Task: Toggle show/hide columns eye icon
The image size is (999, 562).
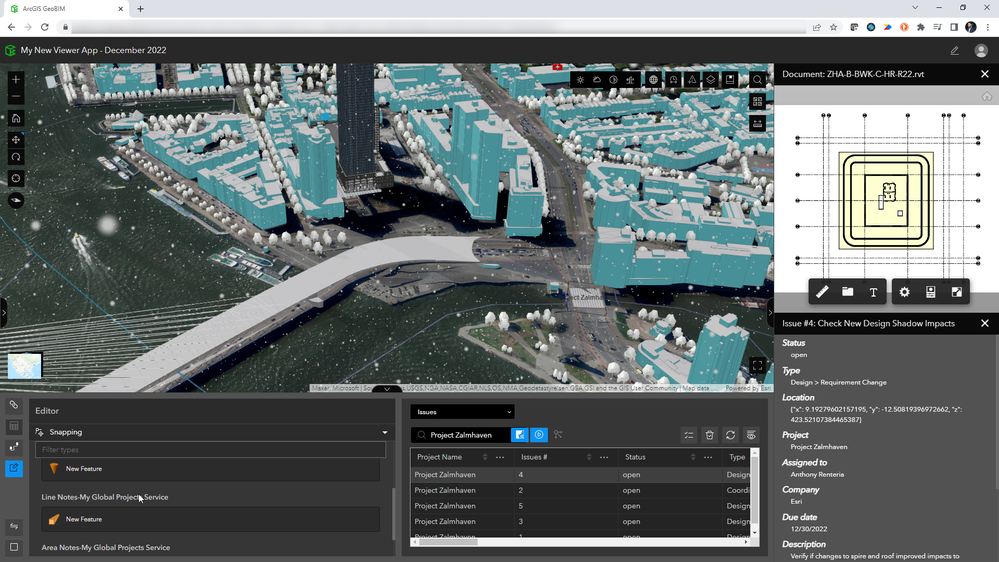Action: 751,435
